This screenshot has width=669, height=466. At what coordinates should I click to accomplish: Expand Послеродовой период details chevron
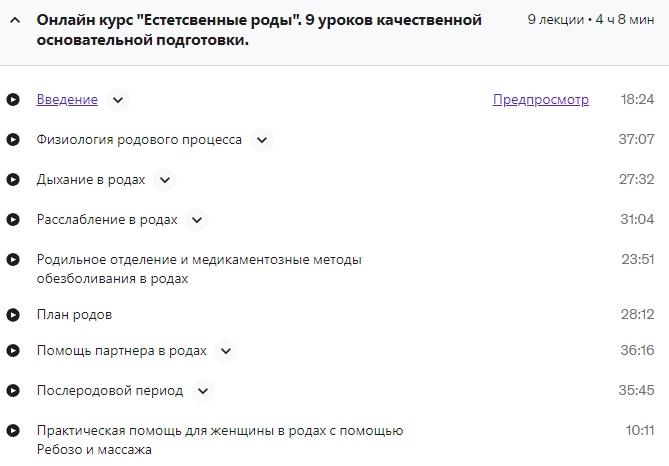(x=203, y=391)
